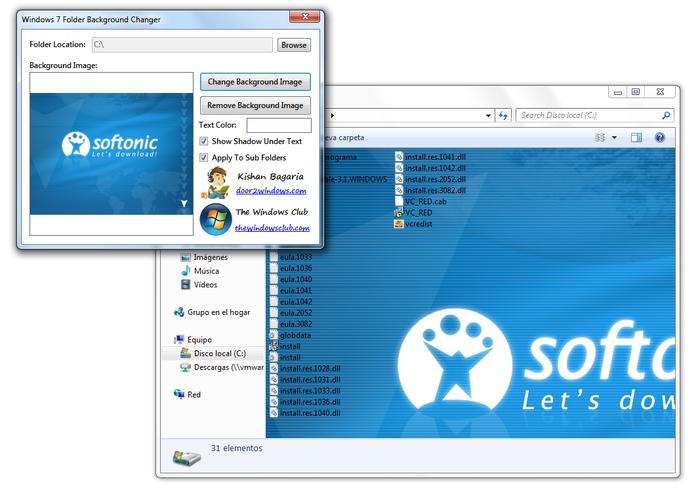Open Explorer help question mark icon
700x495 pixels.
tap(662, 137)
